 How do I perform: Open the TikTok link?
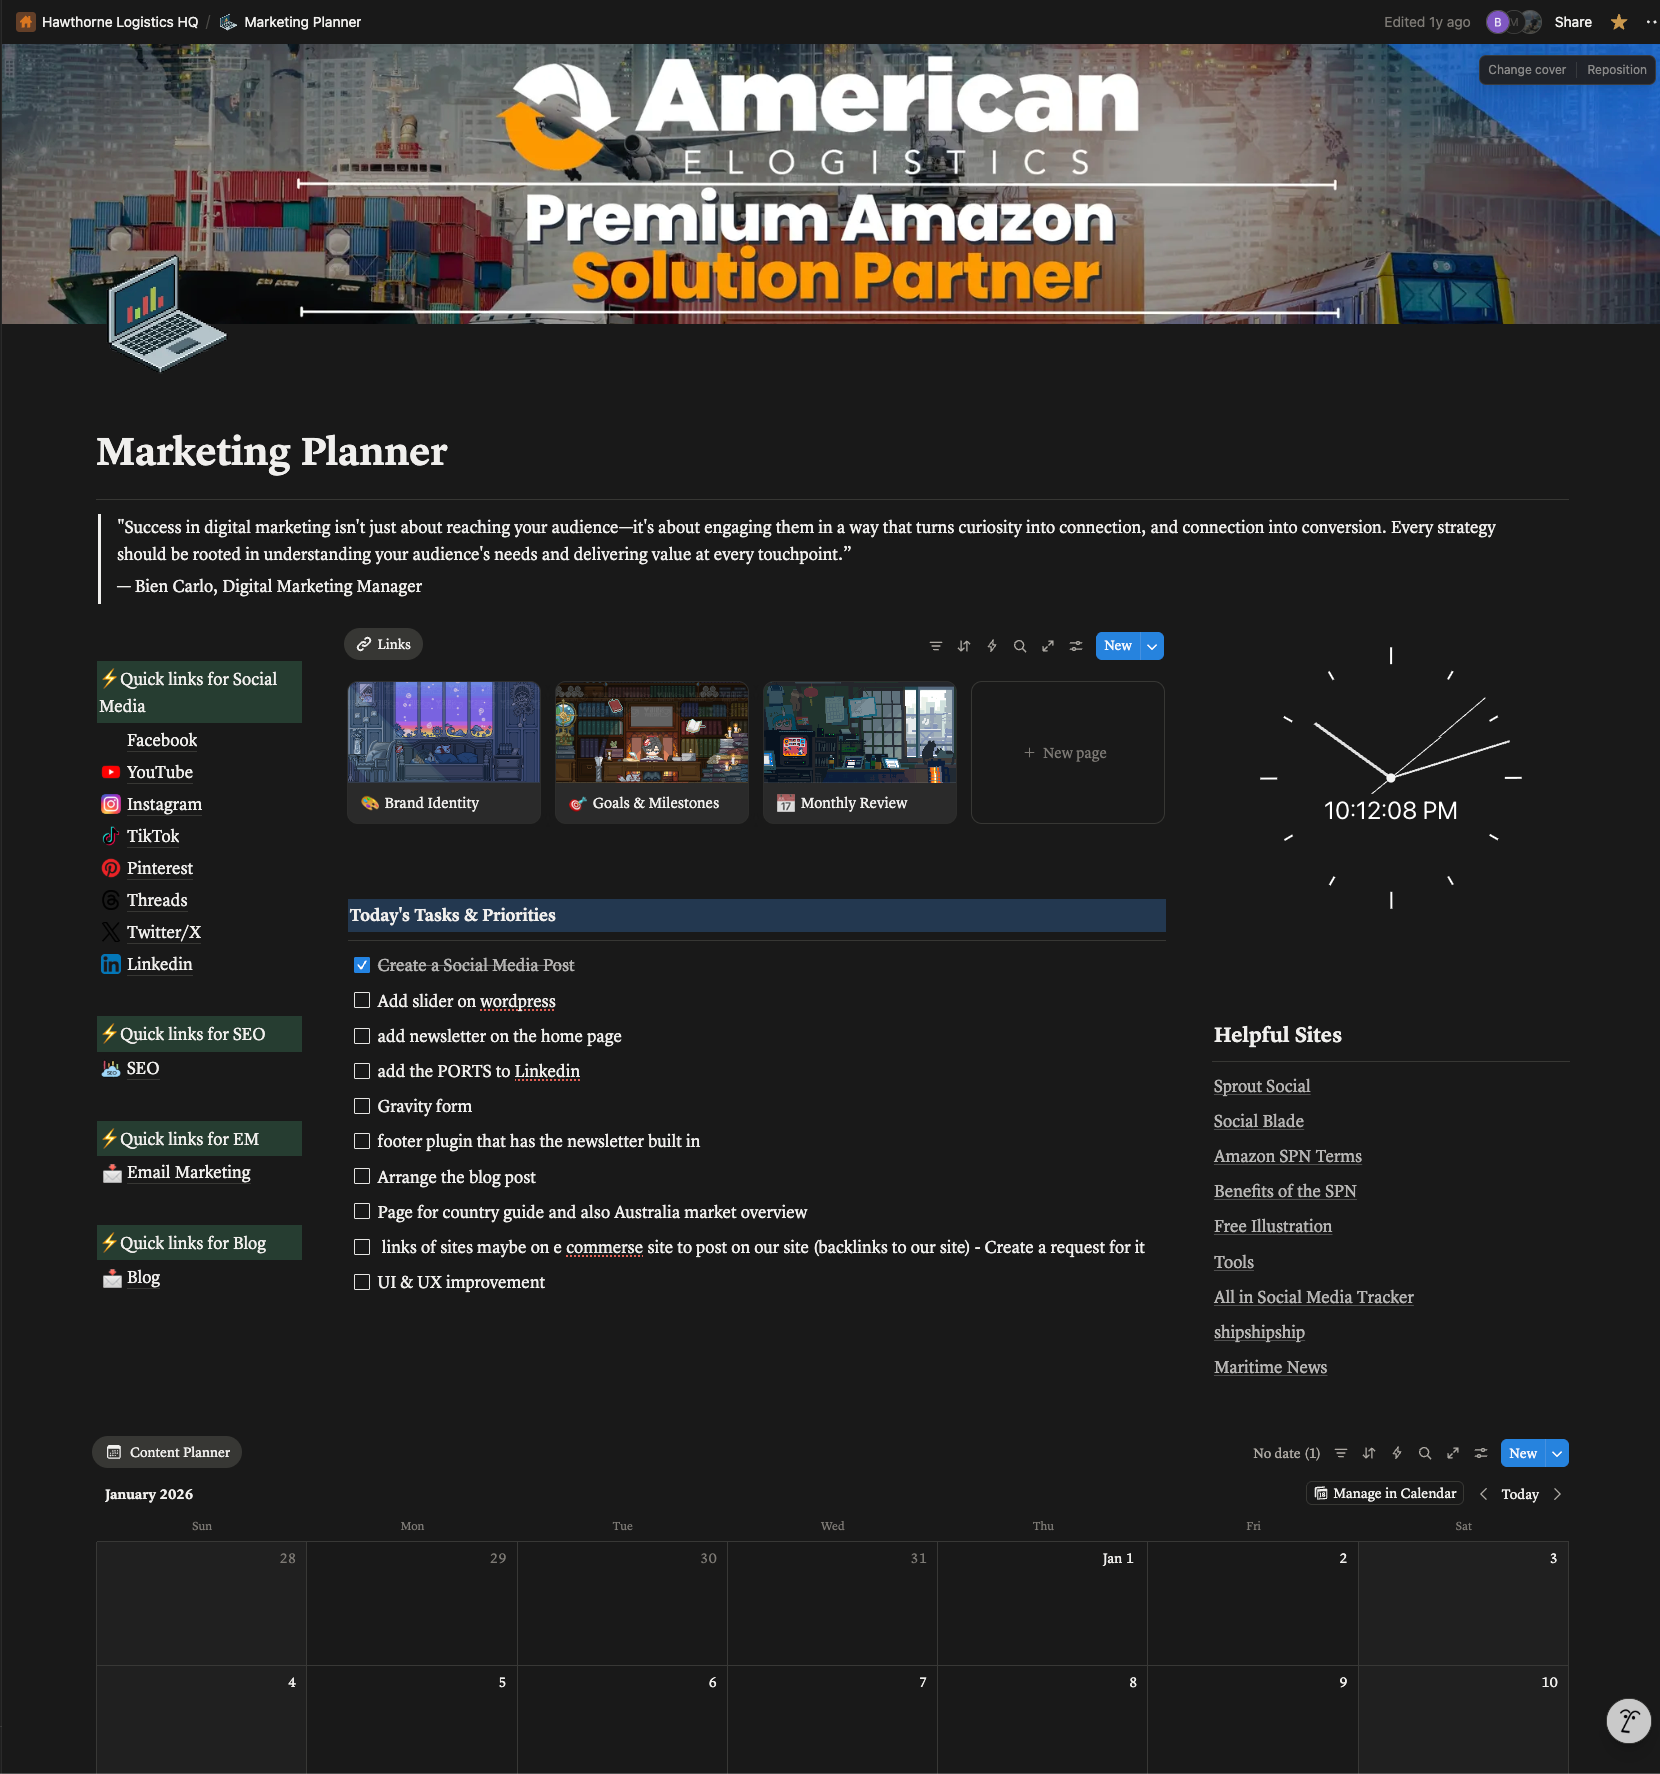coord(153,836)
